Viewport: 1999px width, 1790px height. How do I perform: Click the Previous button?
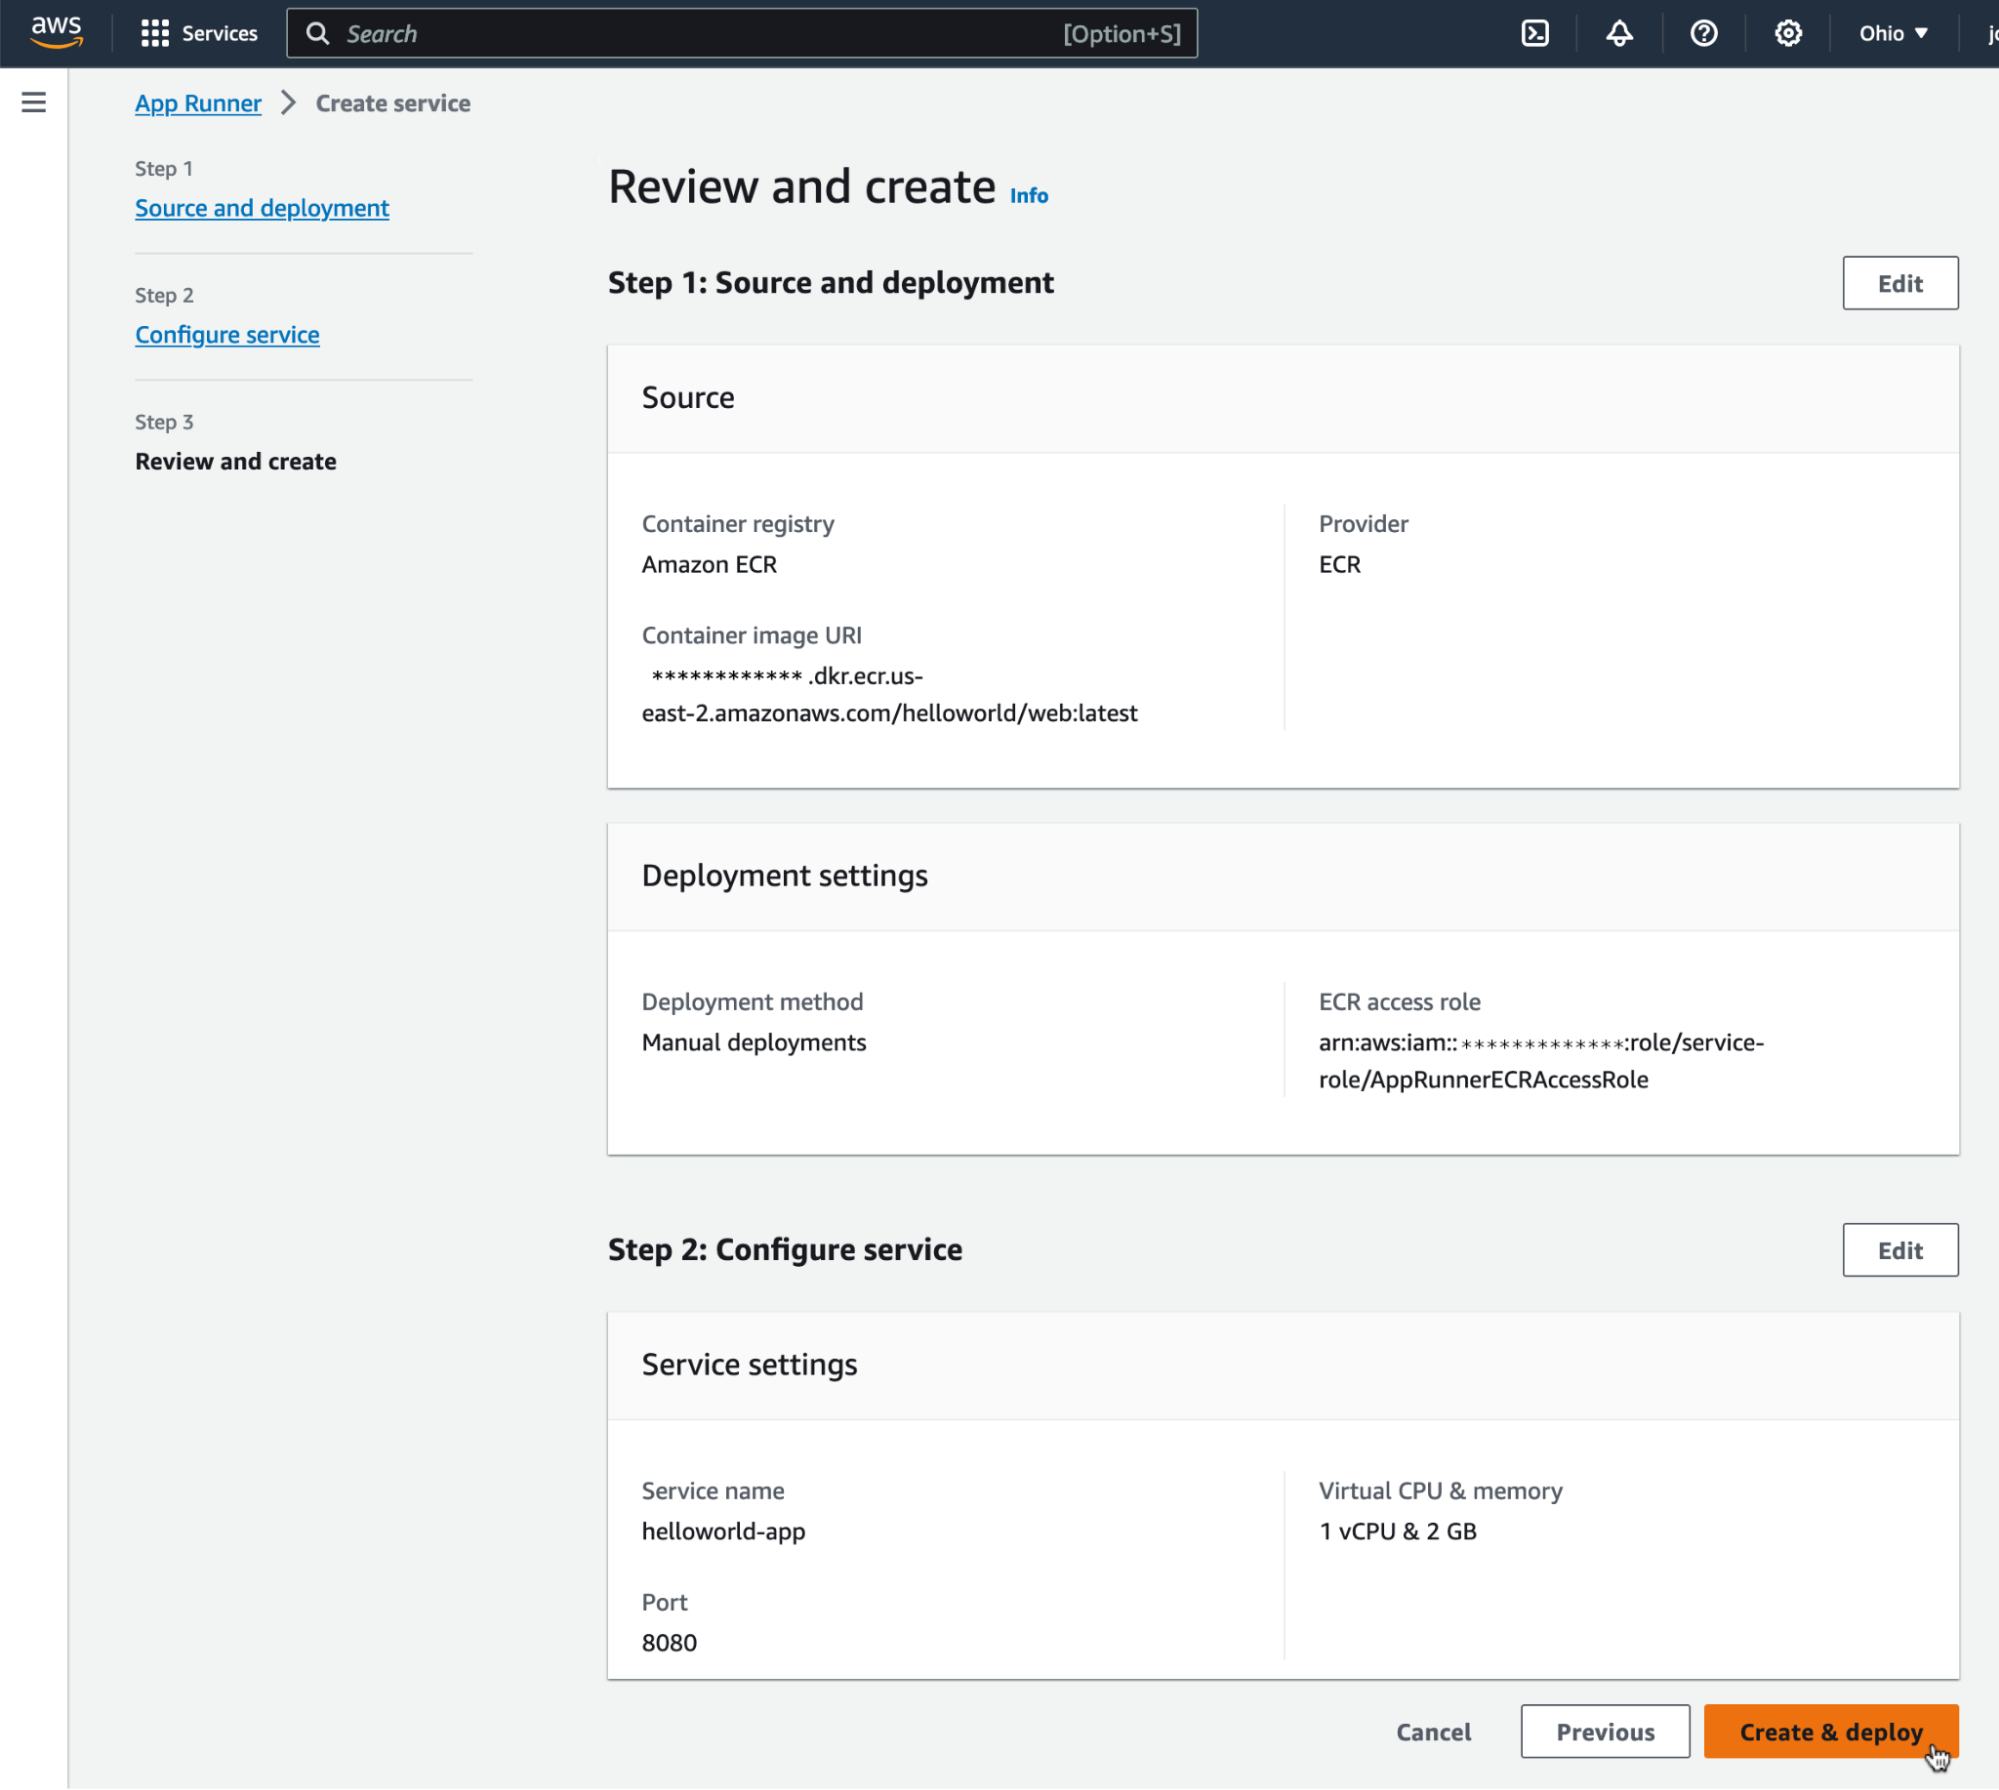1605,1731
